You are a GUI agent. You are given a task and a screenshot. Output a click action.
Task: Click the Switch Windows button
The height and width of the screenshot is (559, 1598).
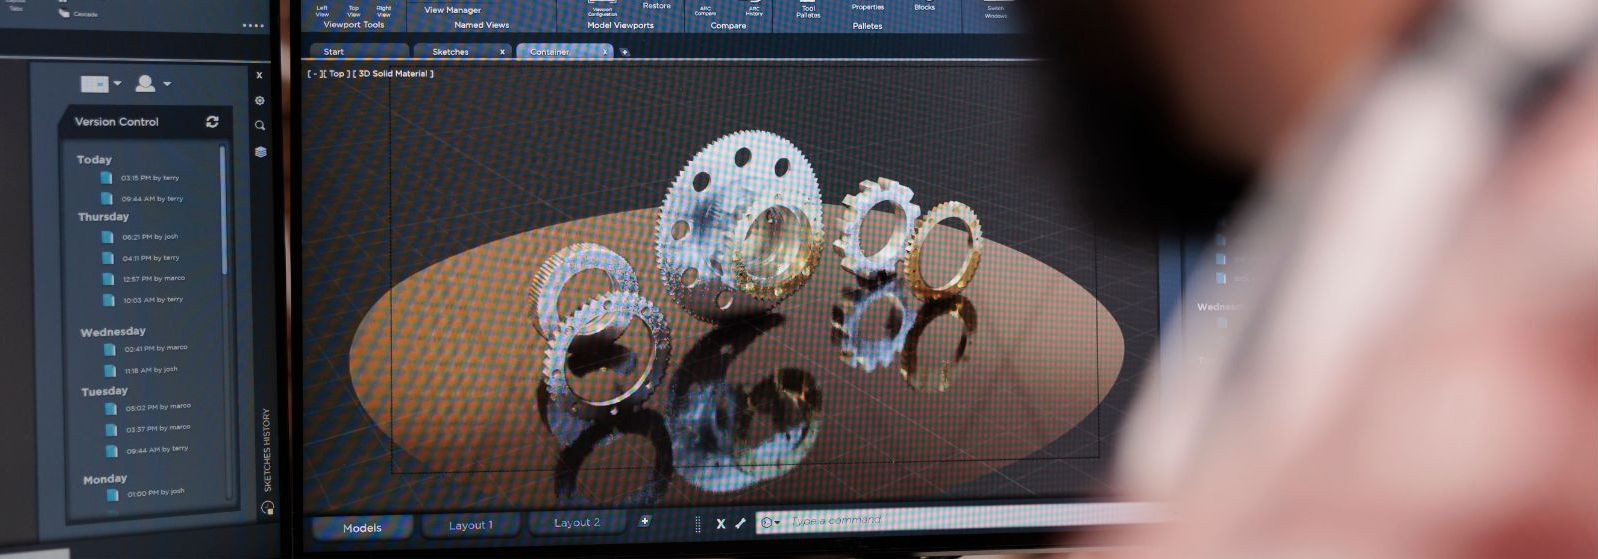click(996, 10)
